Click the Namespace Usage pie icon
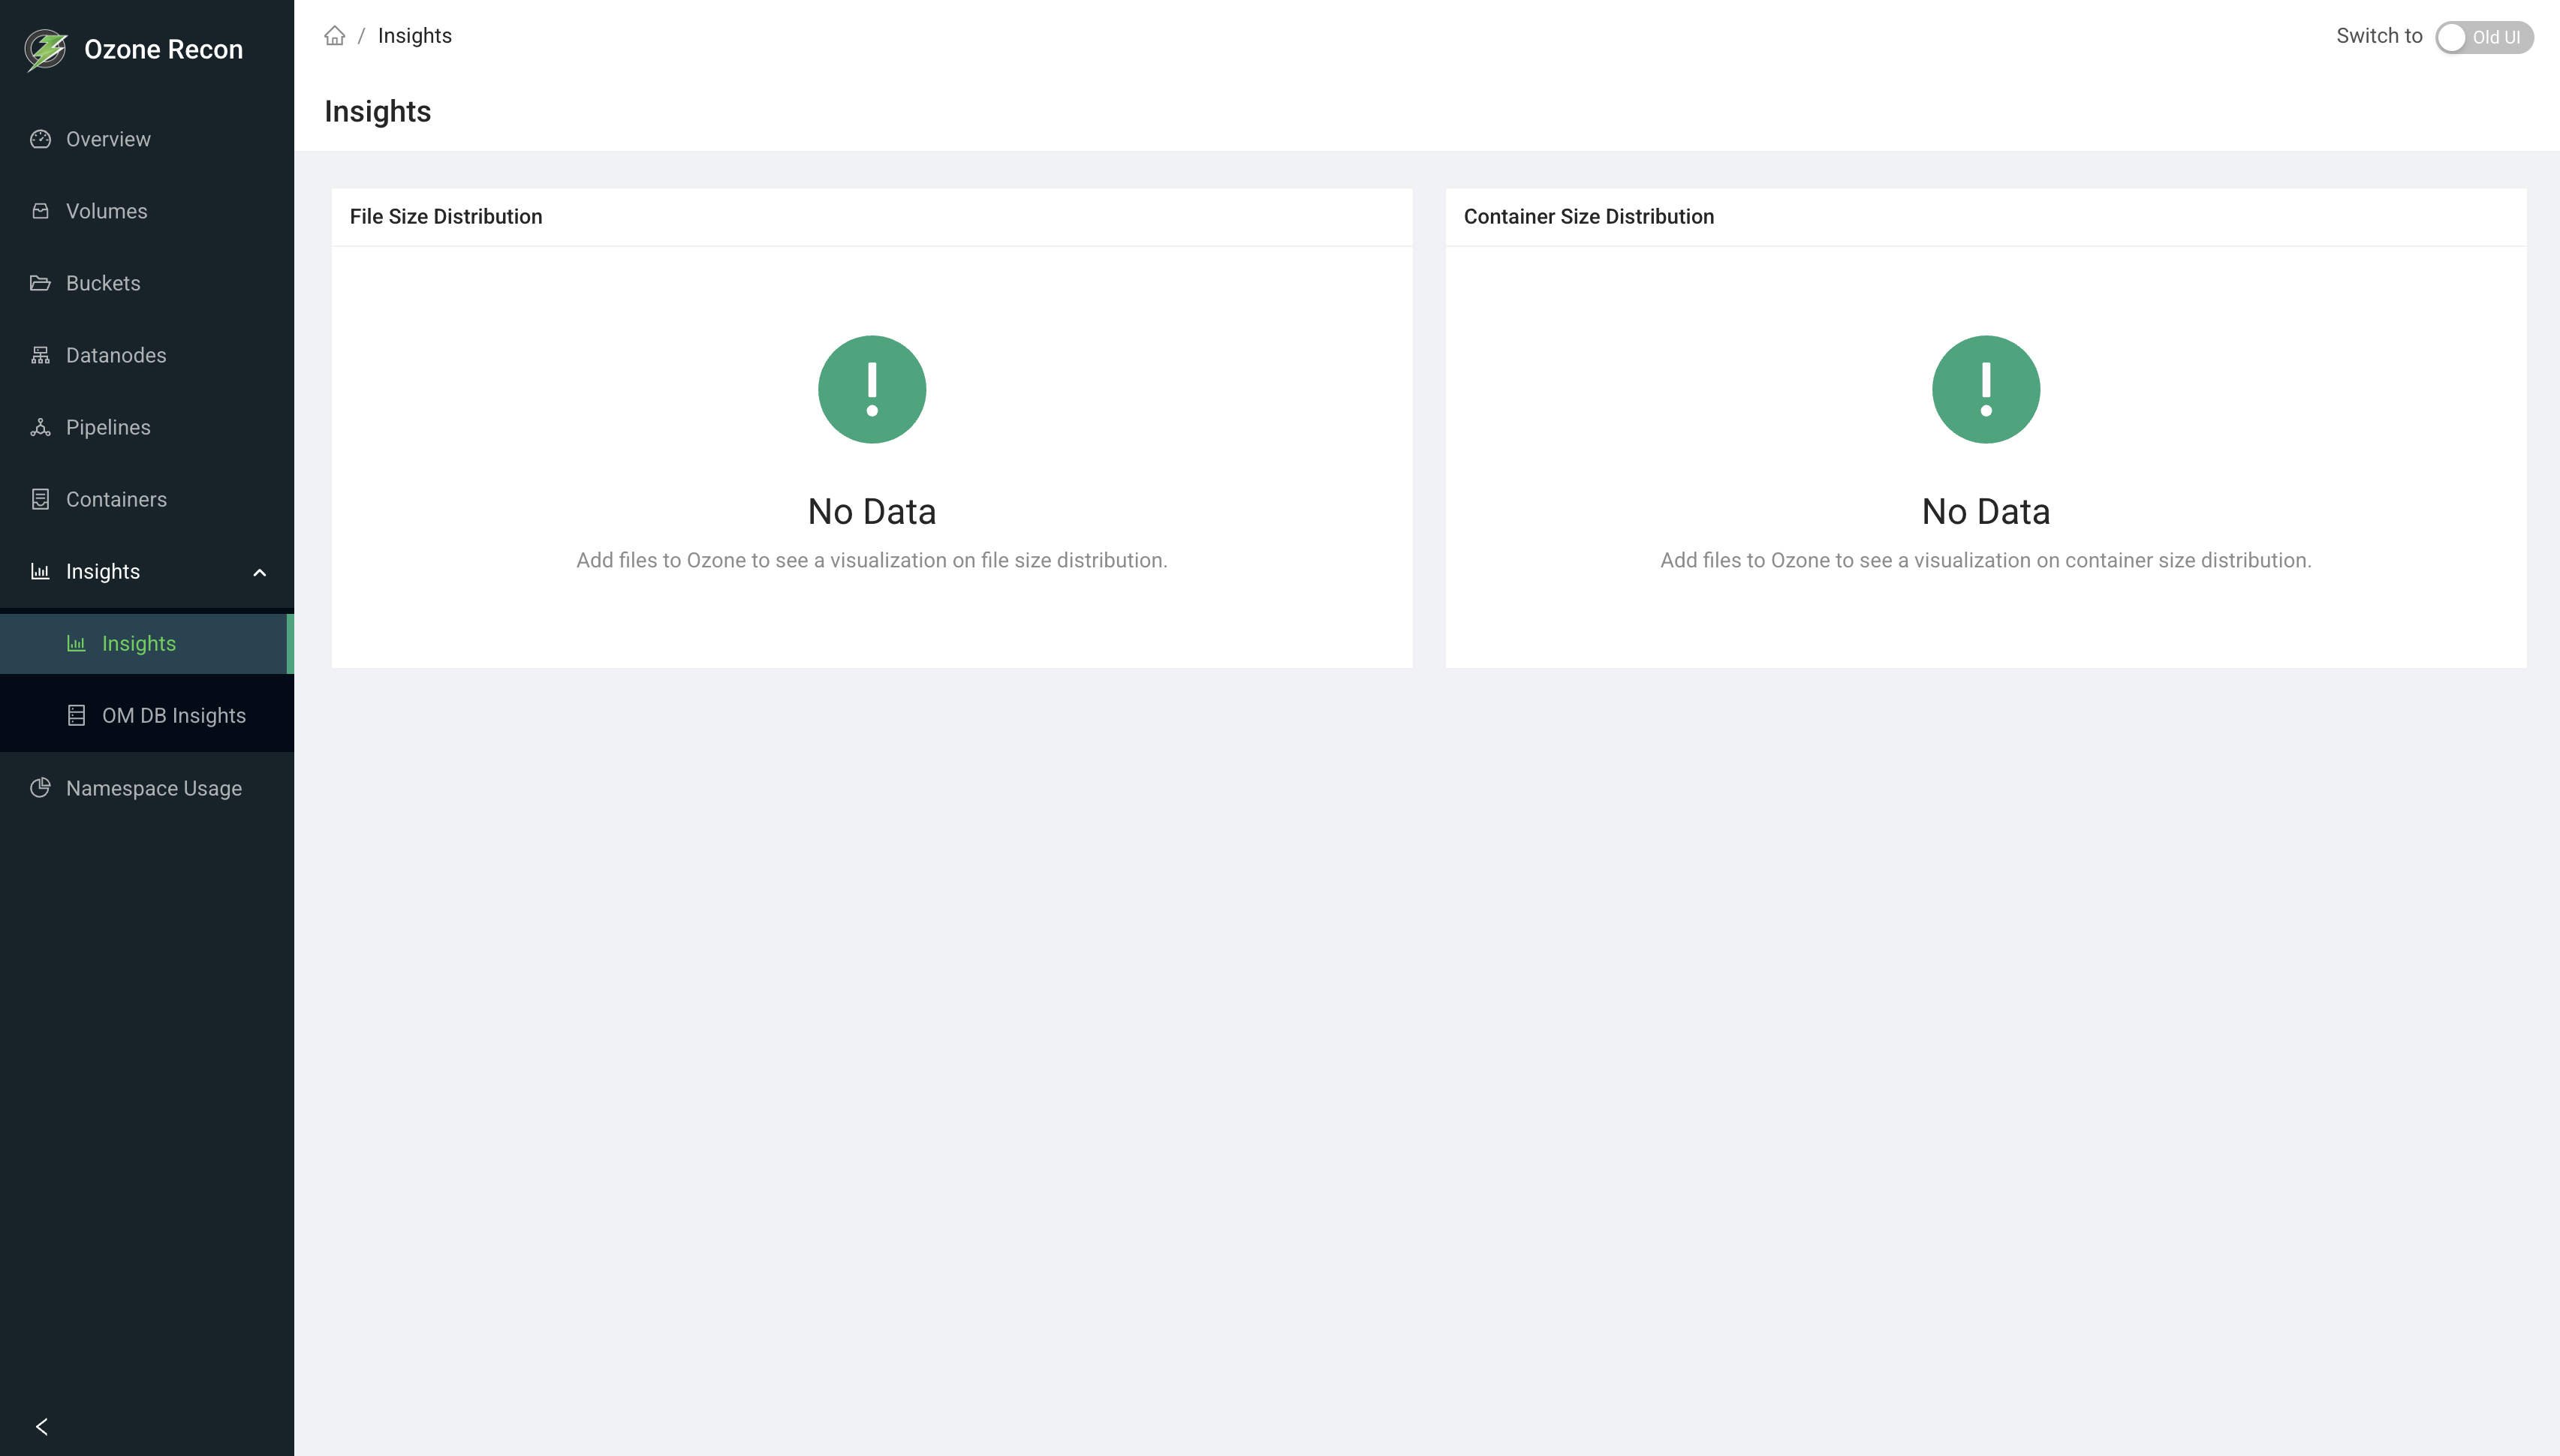Screen dimensions: 2560x1456 point(41,788)
